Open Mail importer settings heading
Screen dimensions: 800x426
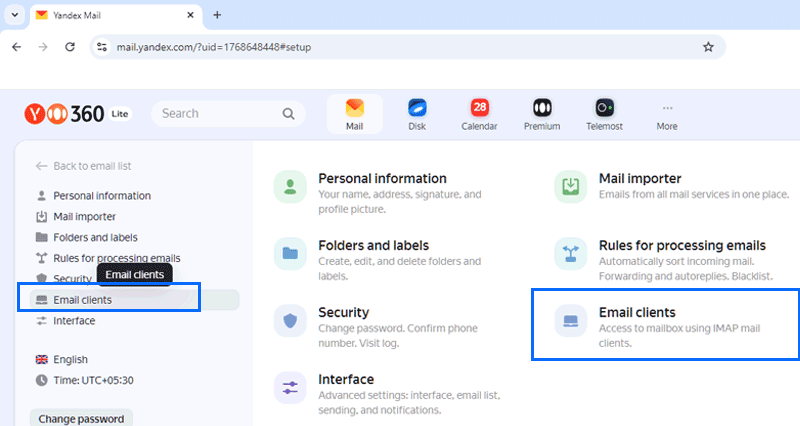(x=640, y=179)
